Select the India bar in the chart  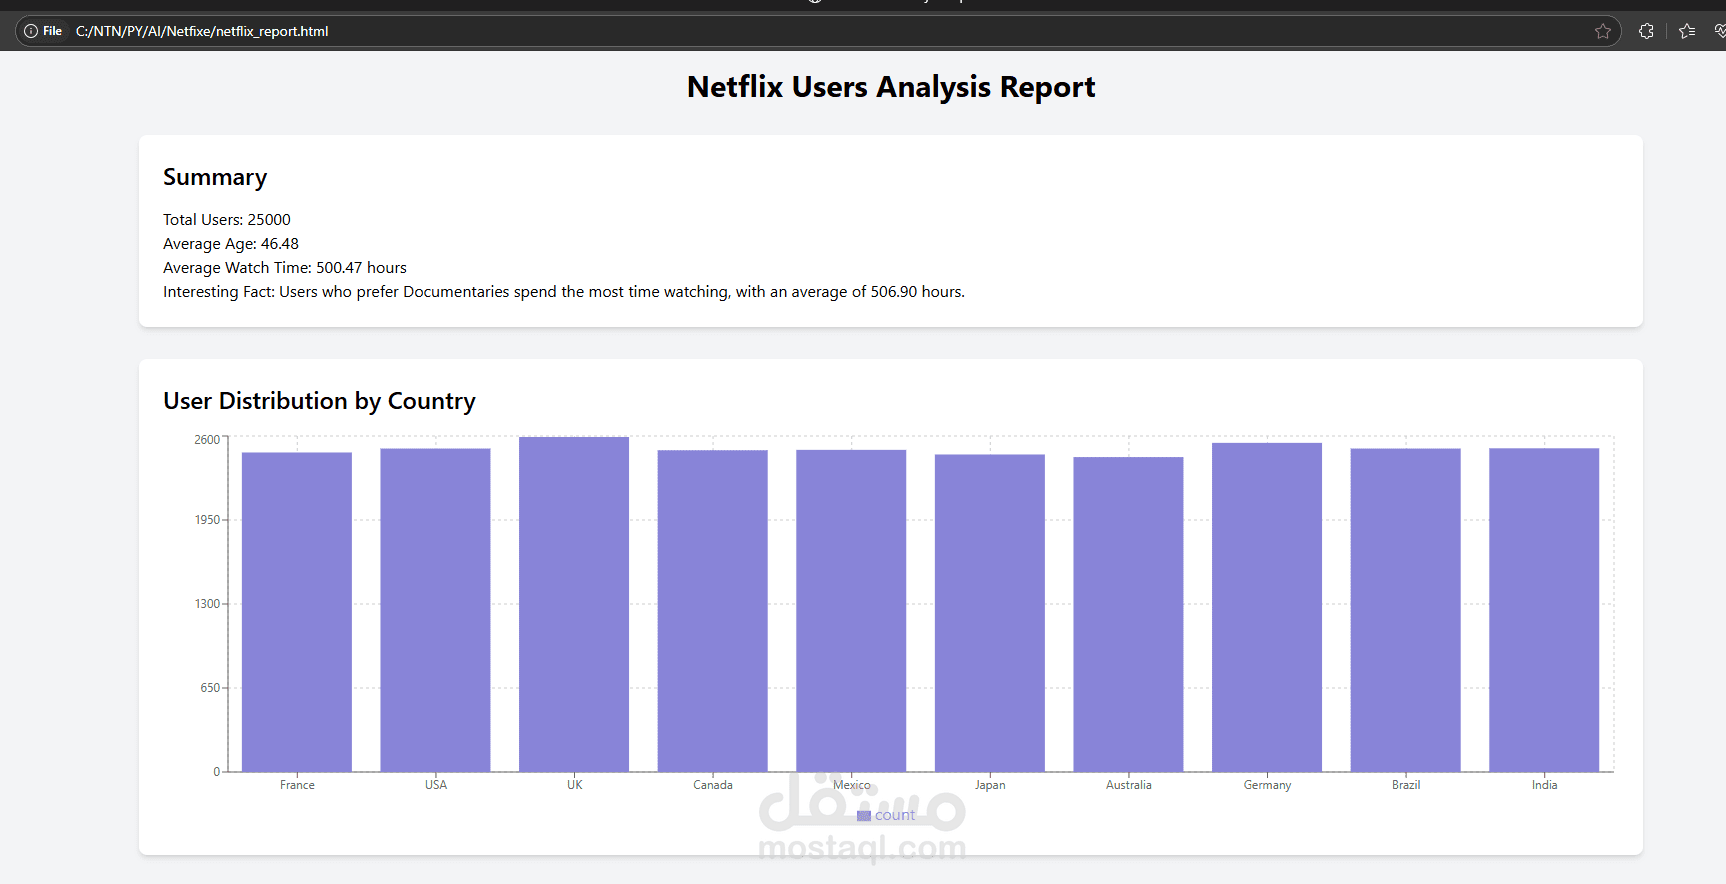click(x=1544, y=610)
